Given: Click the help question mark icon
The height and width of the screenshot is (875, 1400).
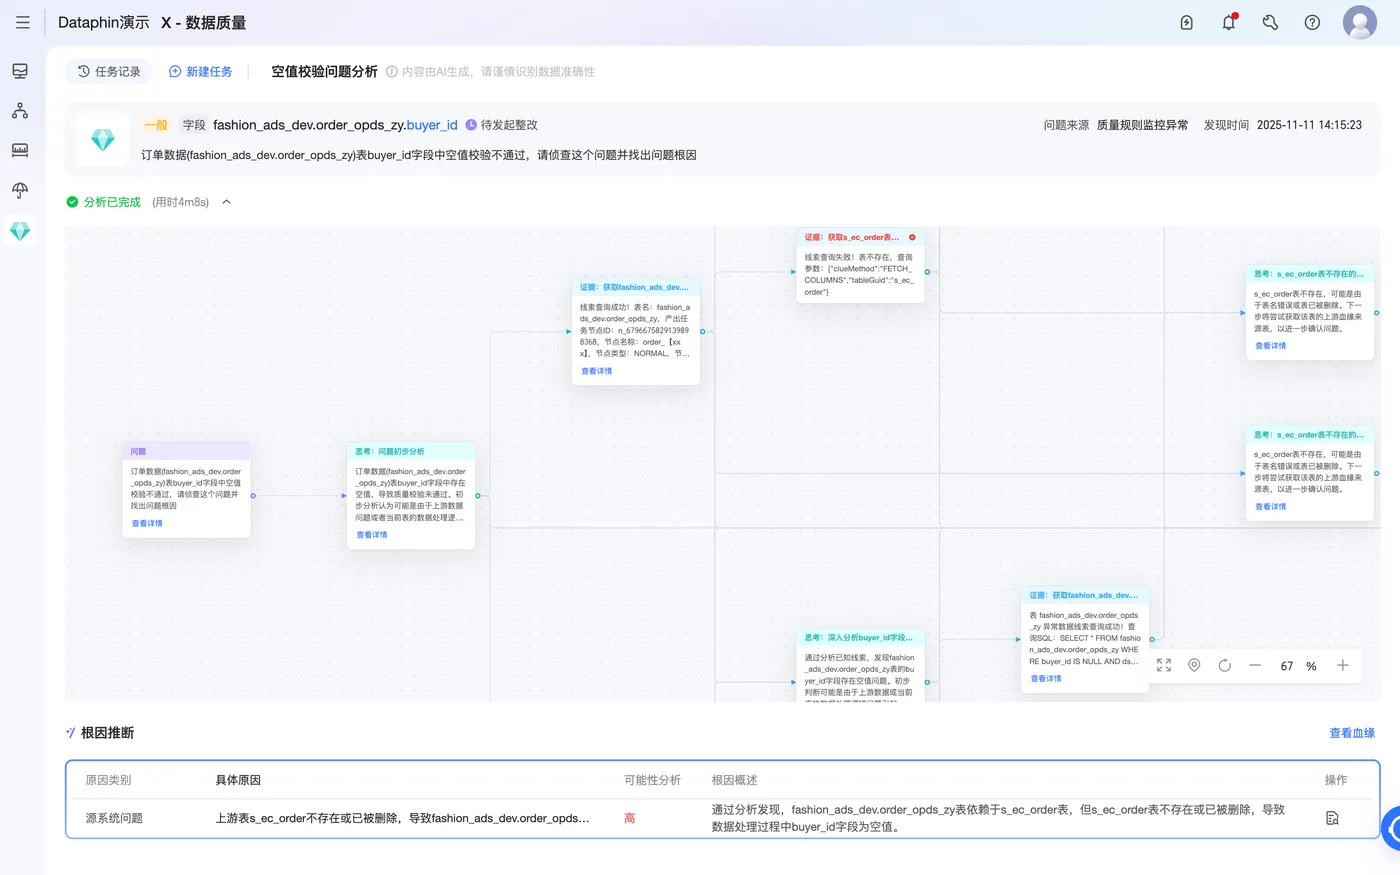Looking at the screenshot, I should click(1312, 22).
